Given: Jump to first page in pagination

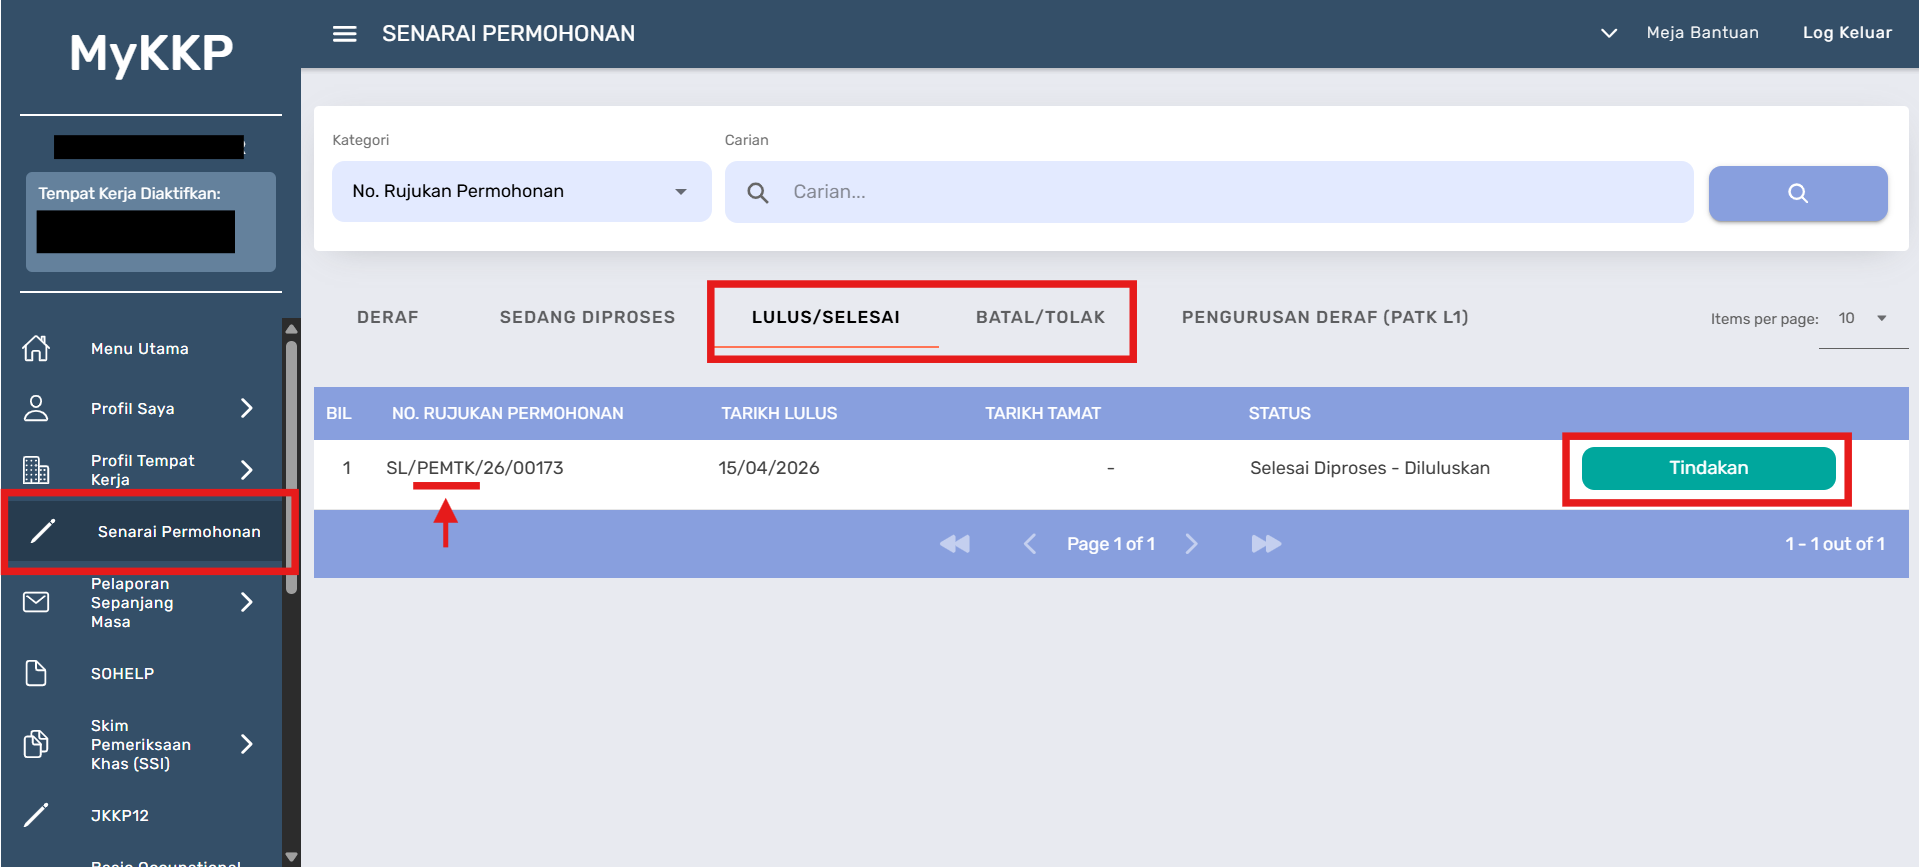Looking at the screenshot, I should 955,544.
